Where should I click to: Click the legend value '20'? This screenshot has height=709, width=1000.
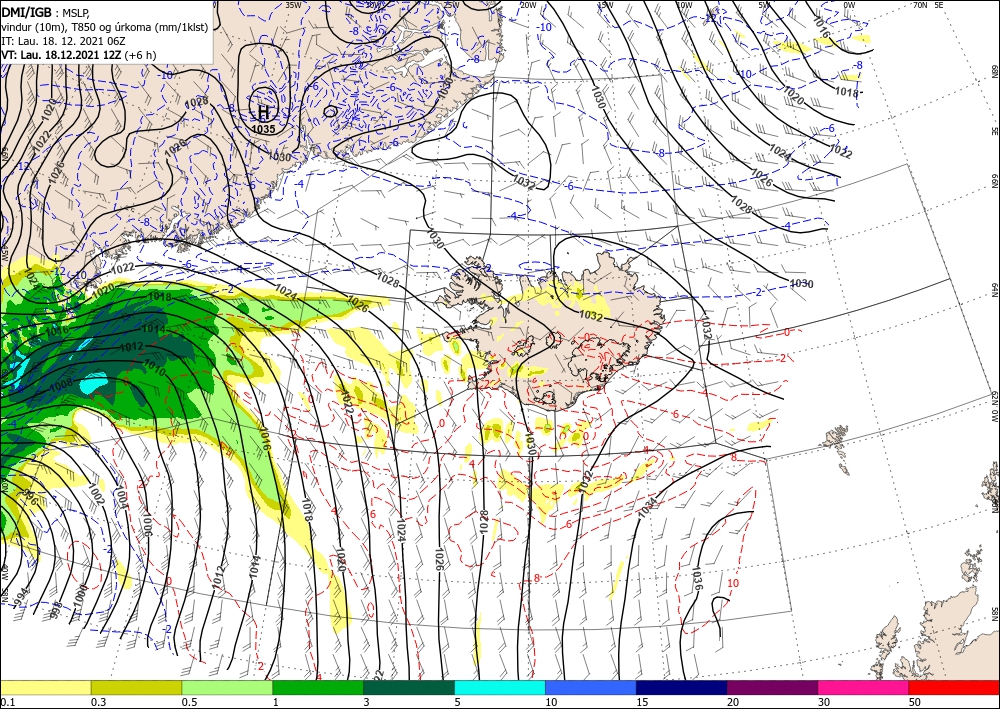point(733,702)
